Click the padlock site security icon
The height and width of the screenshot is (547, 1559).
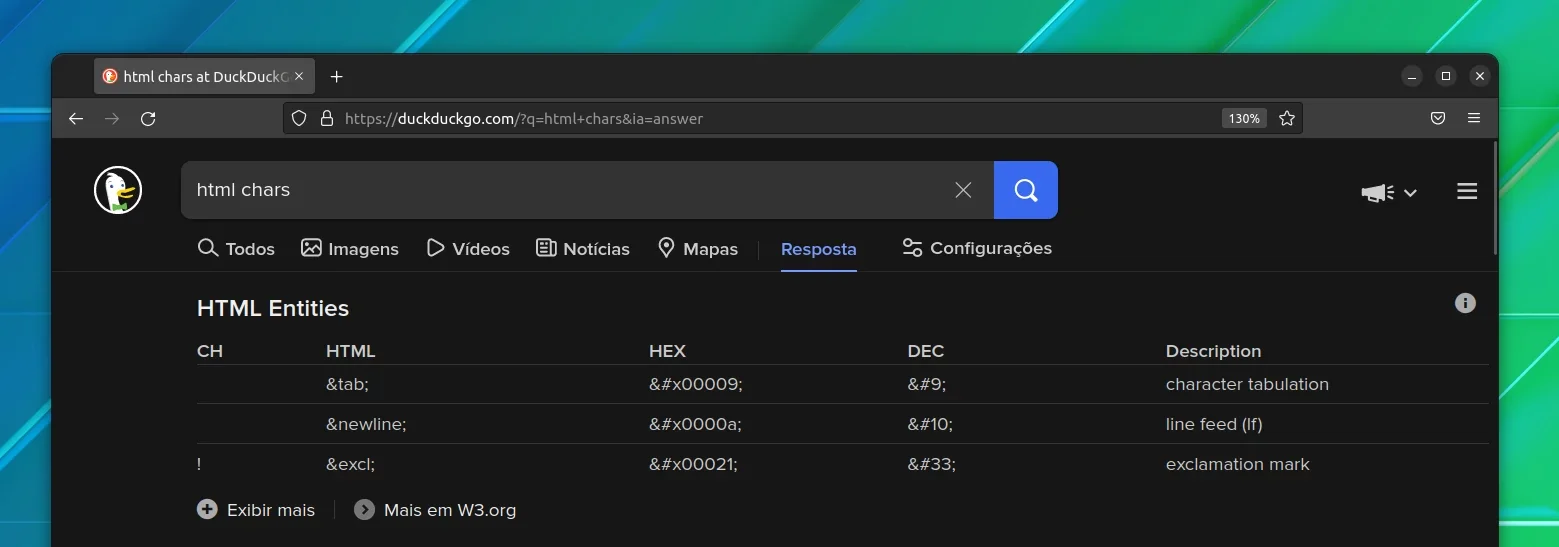[x=326, y=118]
